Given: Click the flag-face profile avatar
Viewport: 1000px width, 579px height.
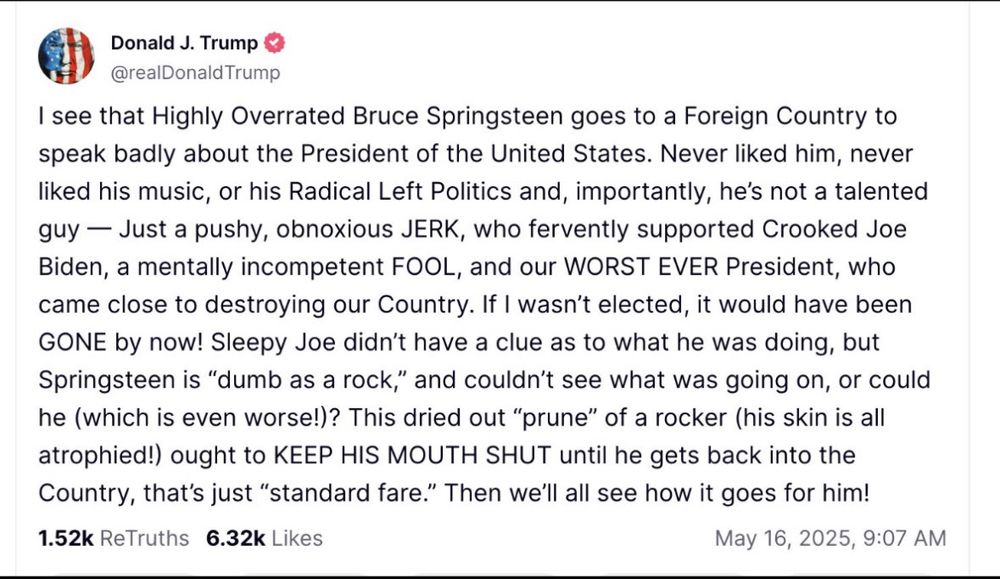Looking at the screenshot, I should (x=66, y=56).
